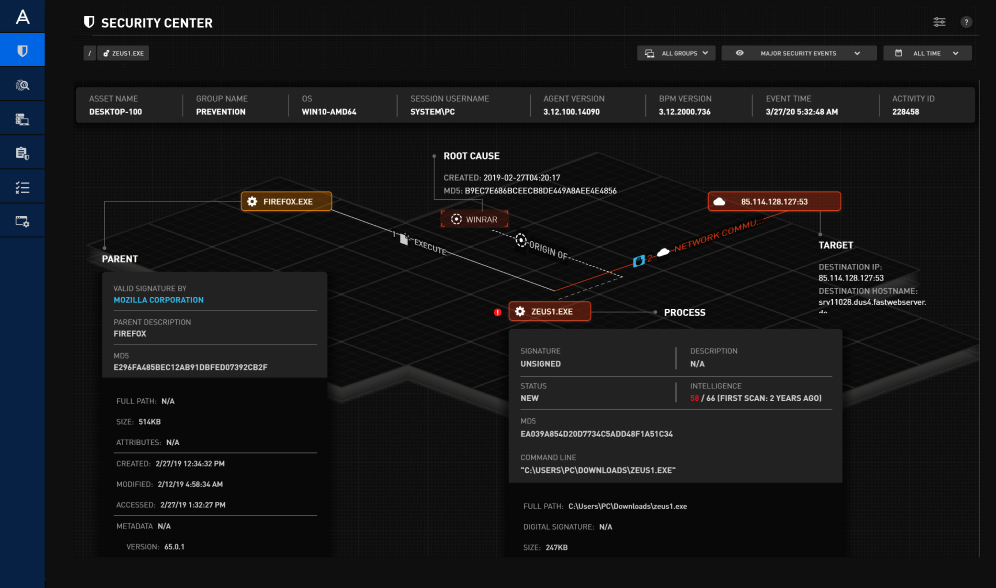Click parent version value 65.0.1

pos(175,547)
